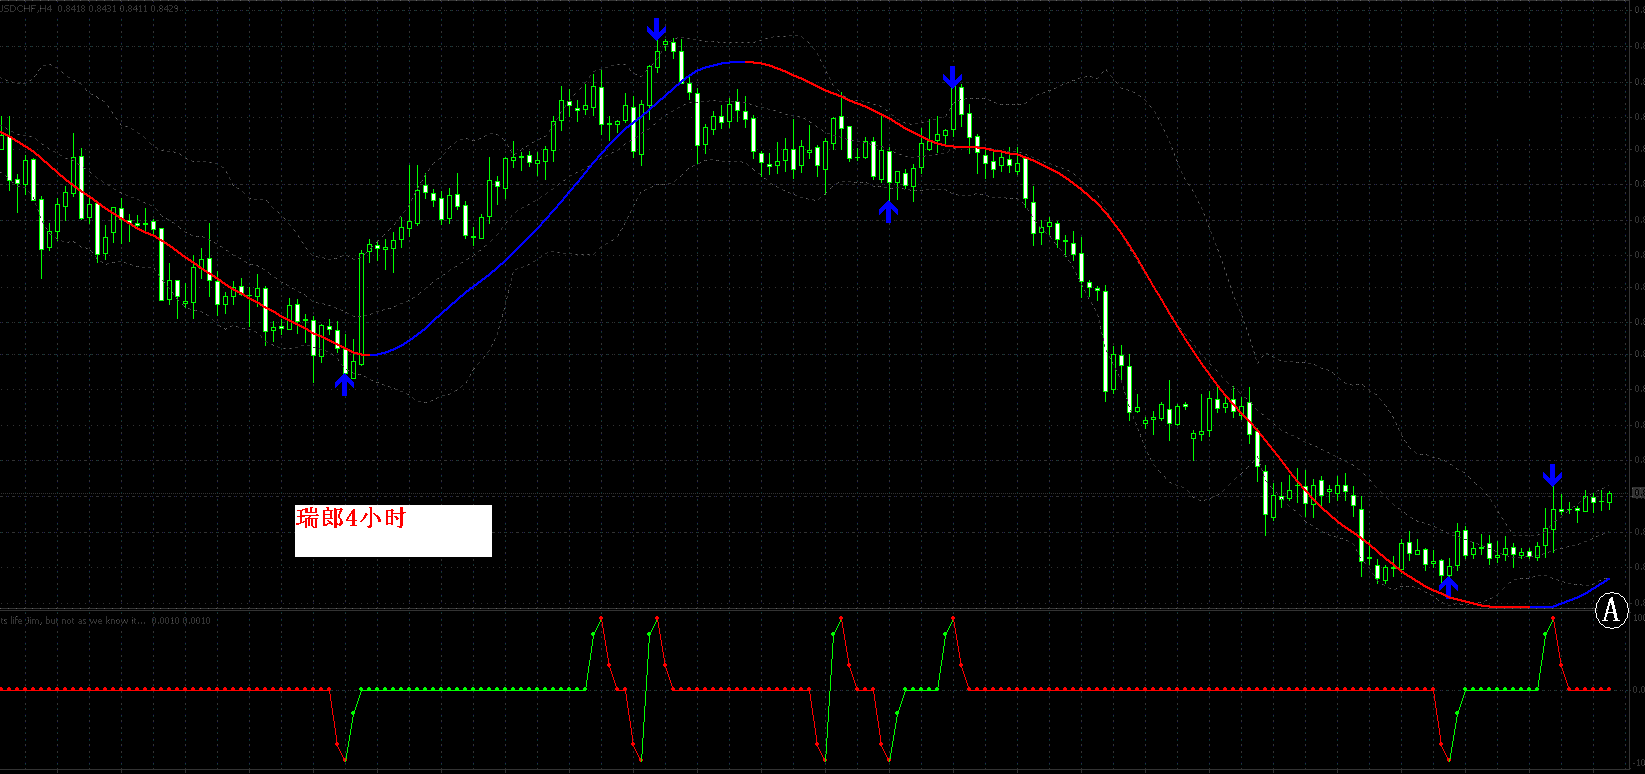The width and height of the screenshot is (1645, 774).
Task: Click the circled A icon at chart corner
Action: tap(1610, 609)
